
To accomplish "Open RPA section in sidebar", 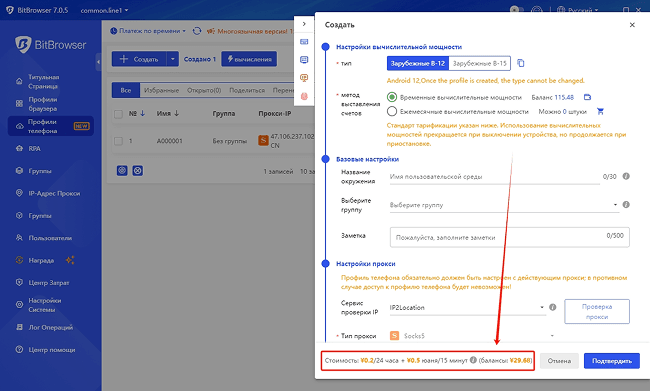I will pyautogui.click(x=34, y=148).
